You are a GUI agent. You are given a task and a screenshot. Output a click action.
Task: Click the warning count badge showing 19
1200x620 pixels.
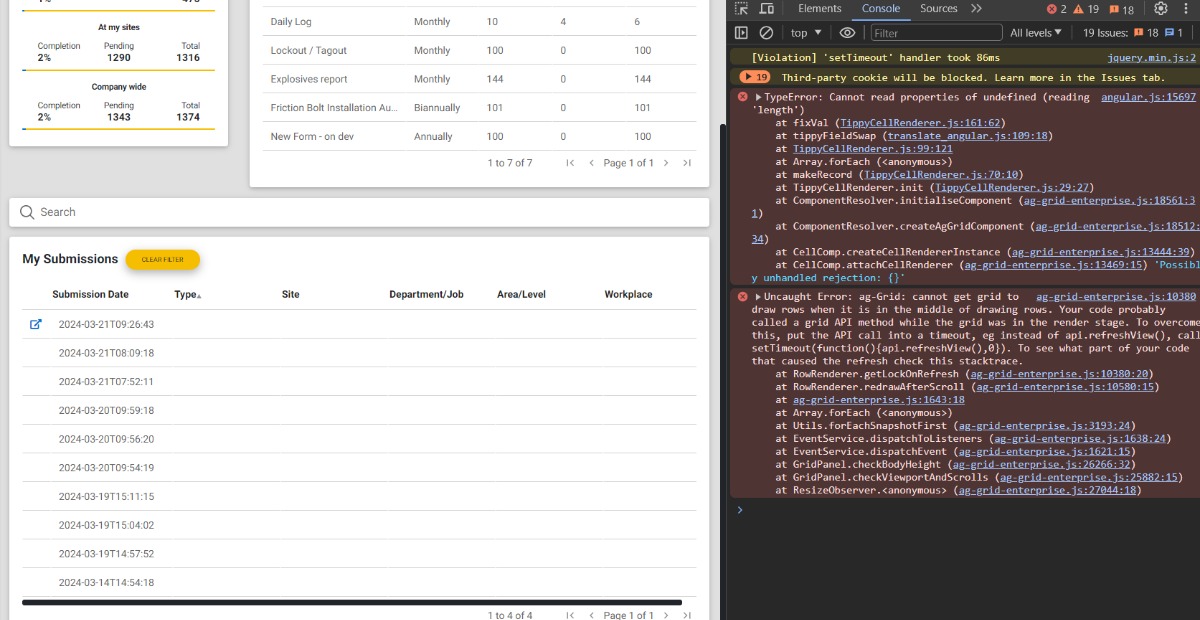[x=1086, y=9]
